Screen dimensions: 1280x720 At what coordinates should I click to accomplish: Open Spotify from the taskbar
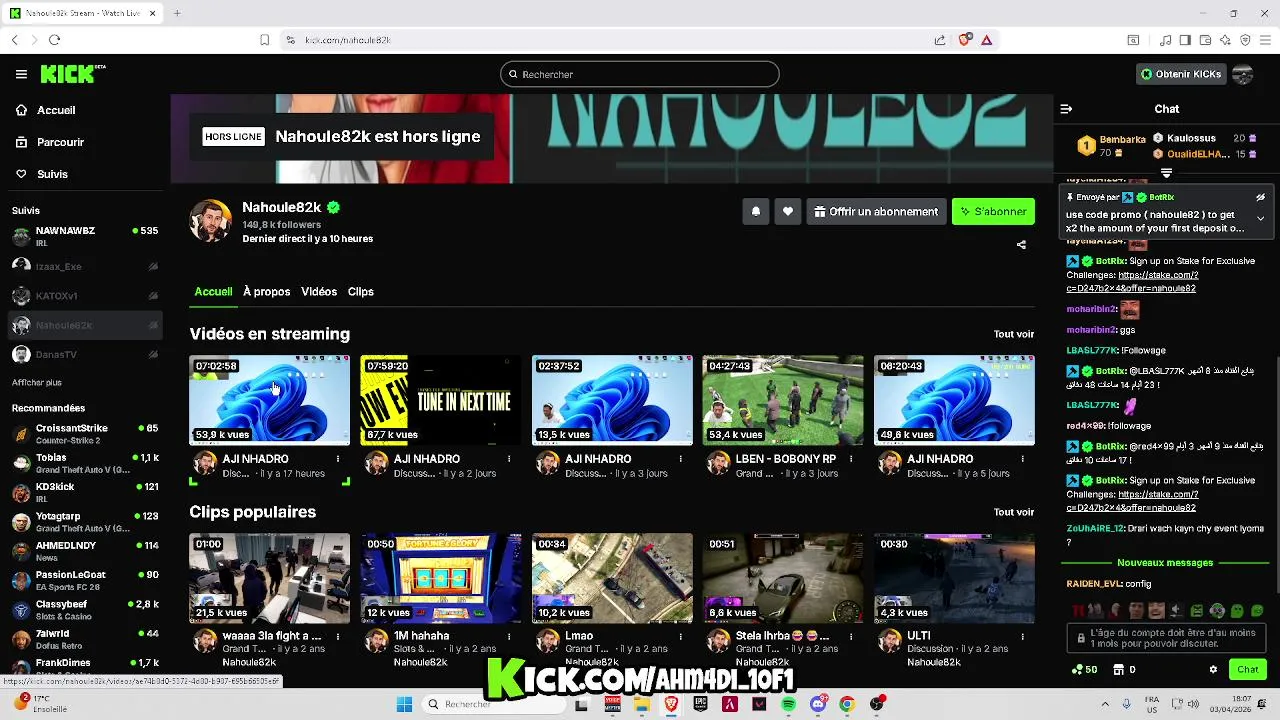pyautogui.click(x=788, y=704)
